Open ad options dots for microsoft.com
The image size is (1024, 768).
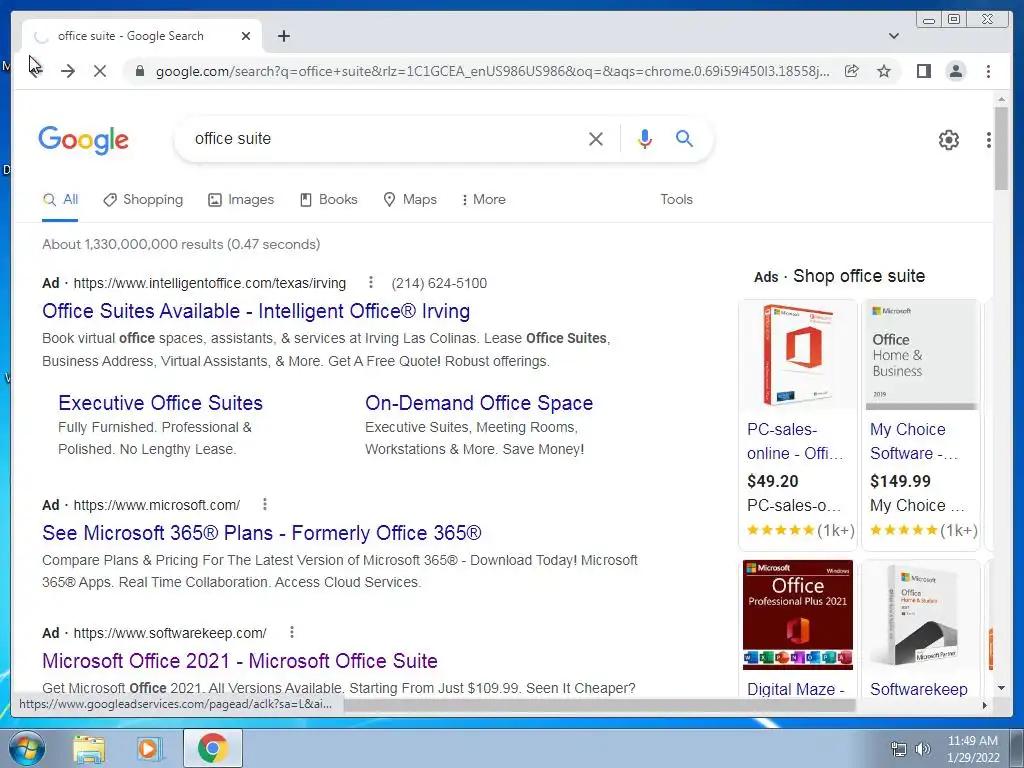264,504
